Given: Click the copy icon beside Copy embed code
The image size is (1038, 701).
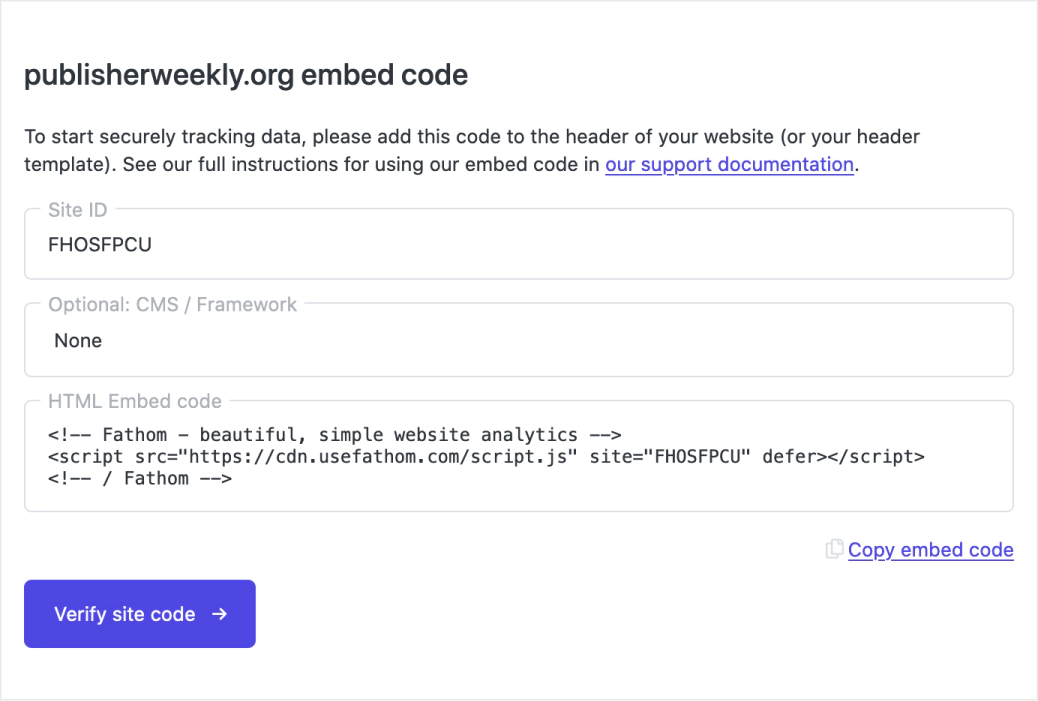Looking at the screenshot, I should tap(834, 549).
